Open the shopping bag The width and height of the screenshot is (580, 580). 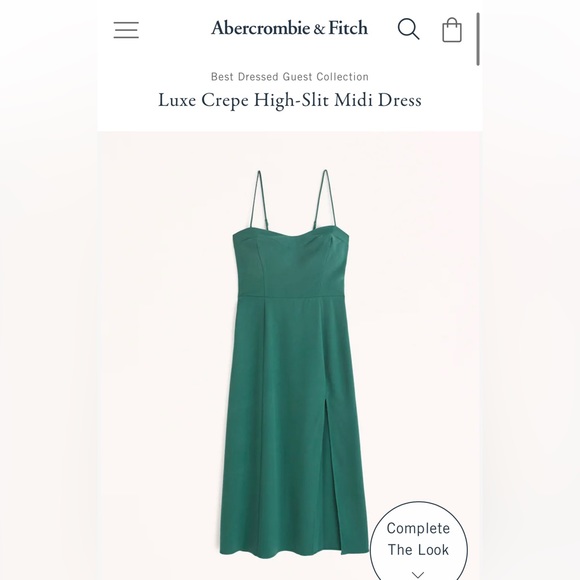[452, 30]
